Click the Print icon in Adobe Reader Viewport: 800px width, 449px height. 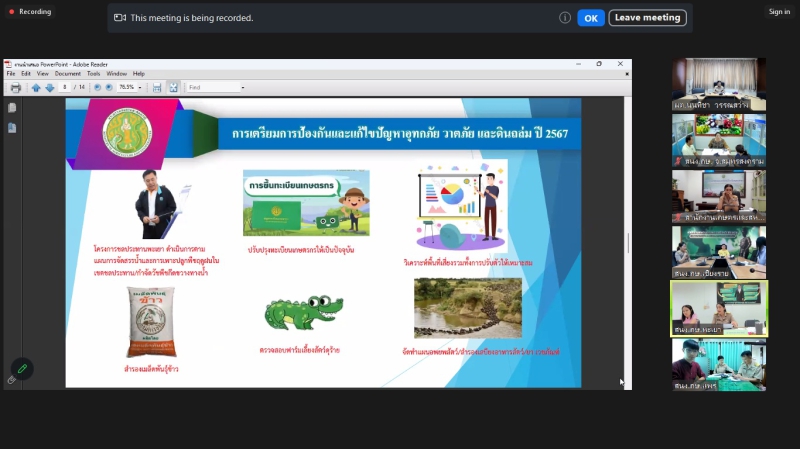[14, 87]
